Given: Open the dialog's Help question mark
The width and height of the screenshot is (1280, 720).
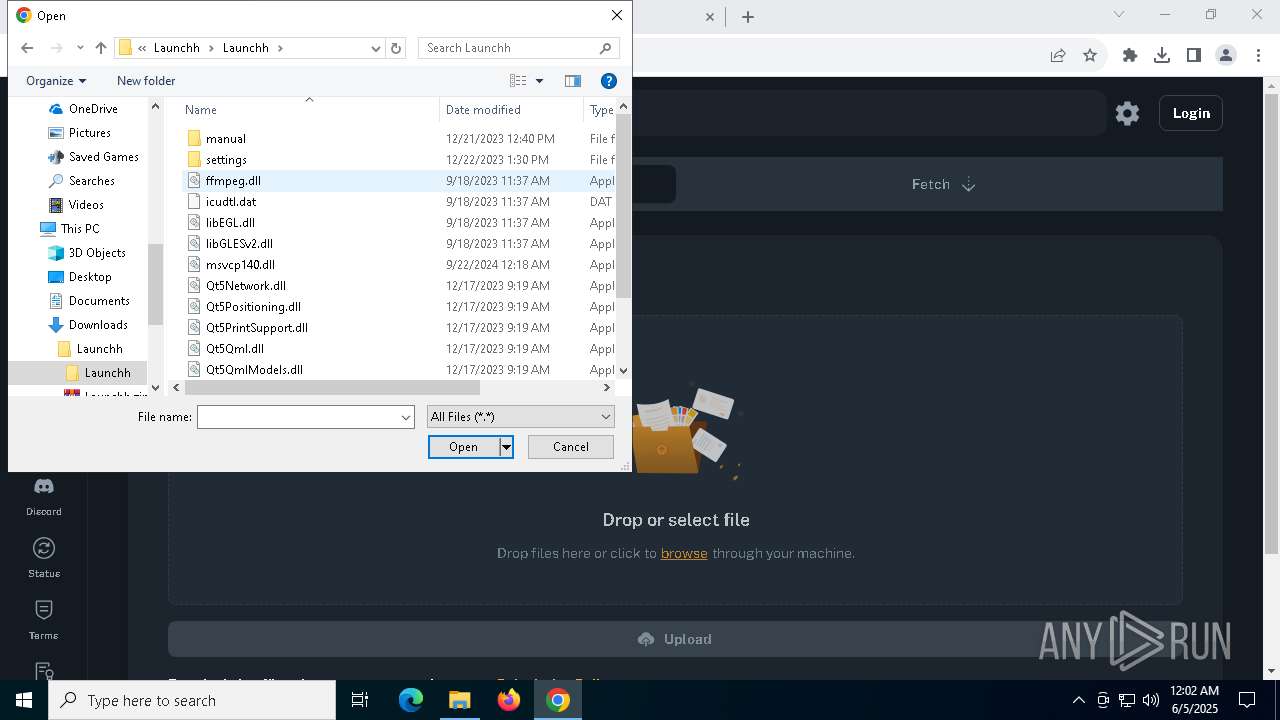Looking at the screenshot, I should 608,81.
